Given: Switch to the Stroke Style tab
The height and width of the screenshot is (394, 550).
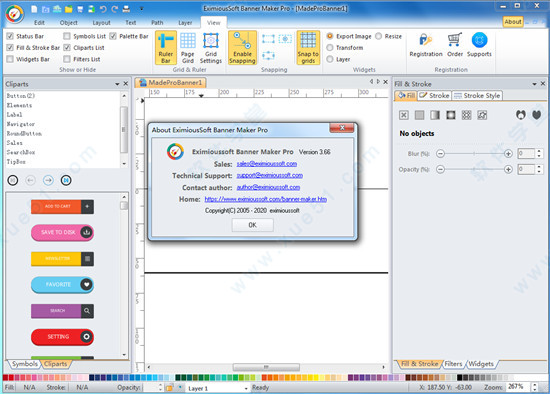Looking at the screenshot, I should 477,95.
